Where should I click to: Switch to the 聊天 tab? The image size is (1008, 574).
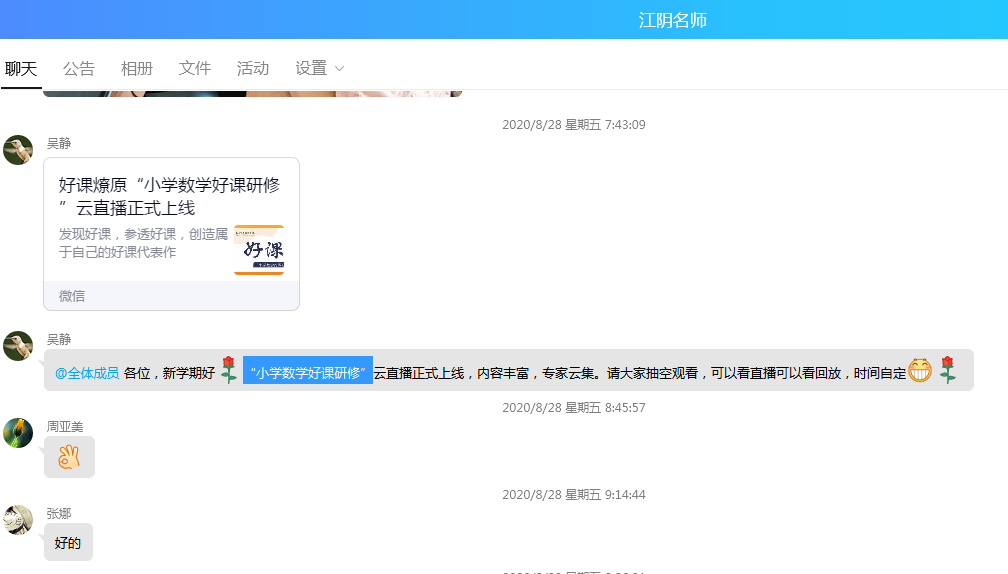tap(21, 68)
